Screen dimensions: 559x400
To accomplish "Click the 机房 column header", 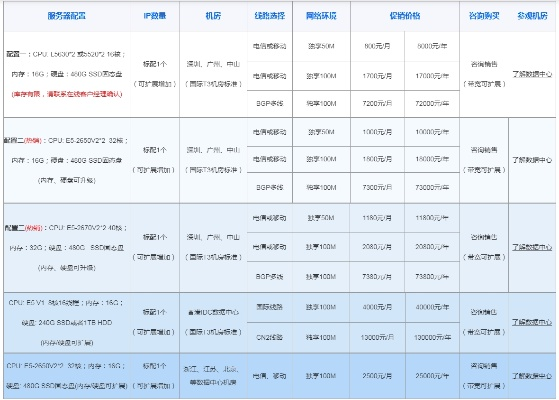I will [x=213, y=16].
